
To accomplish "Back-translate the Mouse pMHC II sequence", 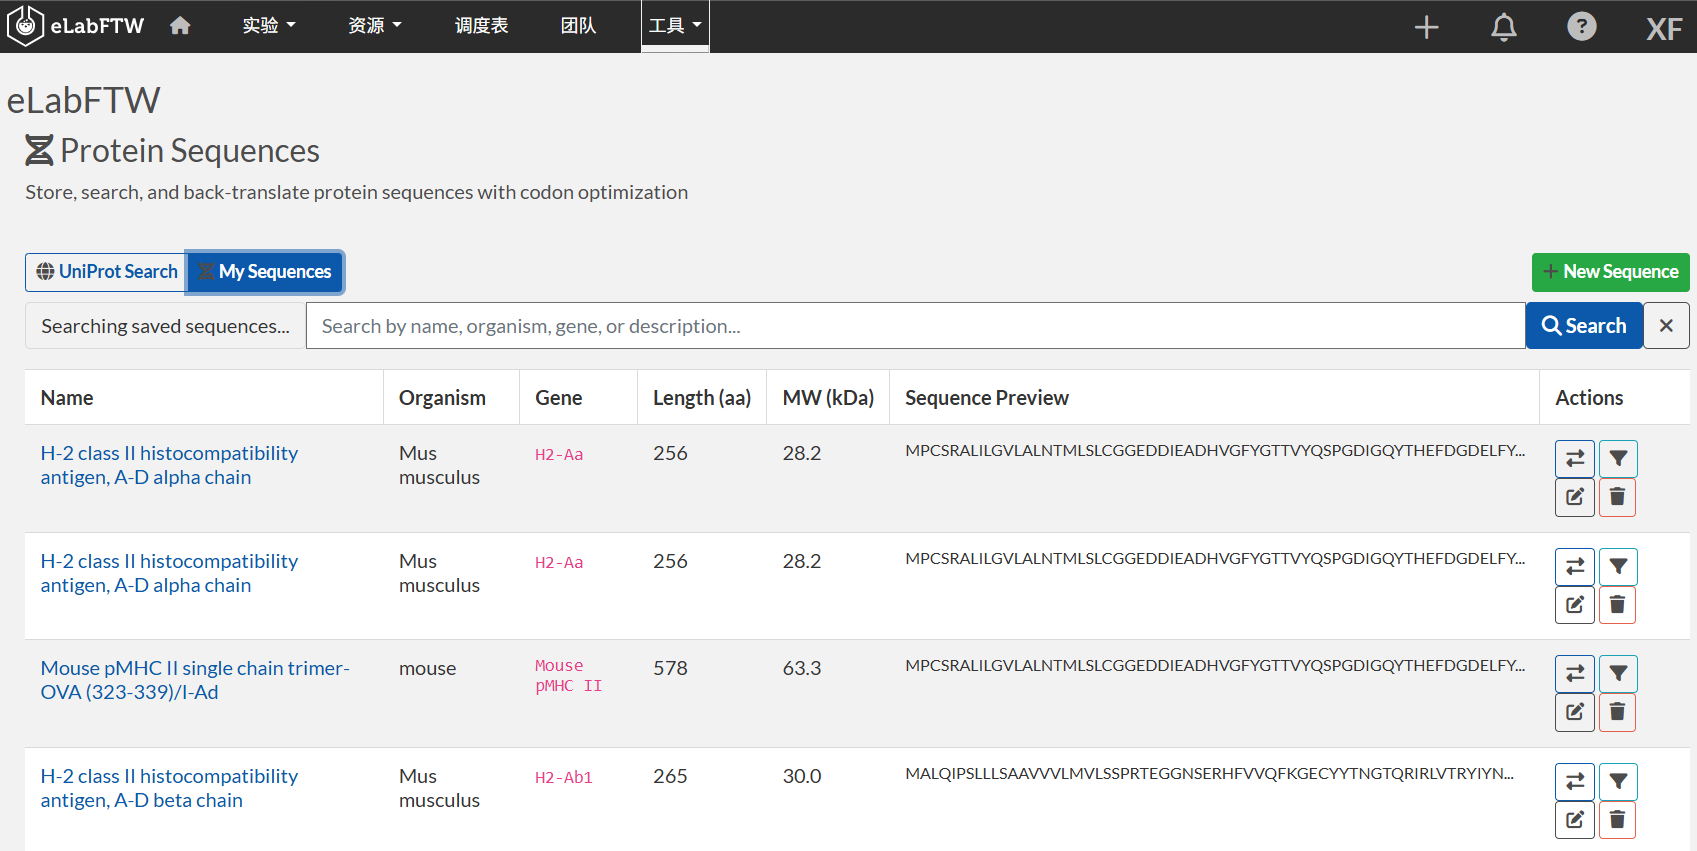I will [1575, 674].
